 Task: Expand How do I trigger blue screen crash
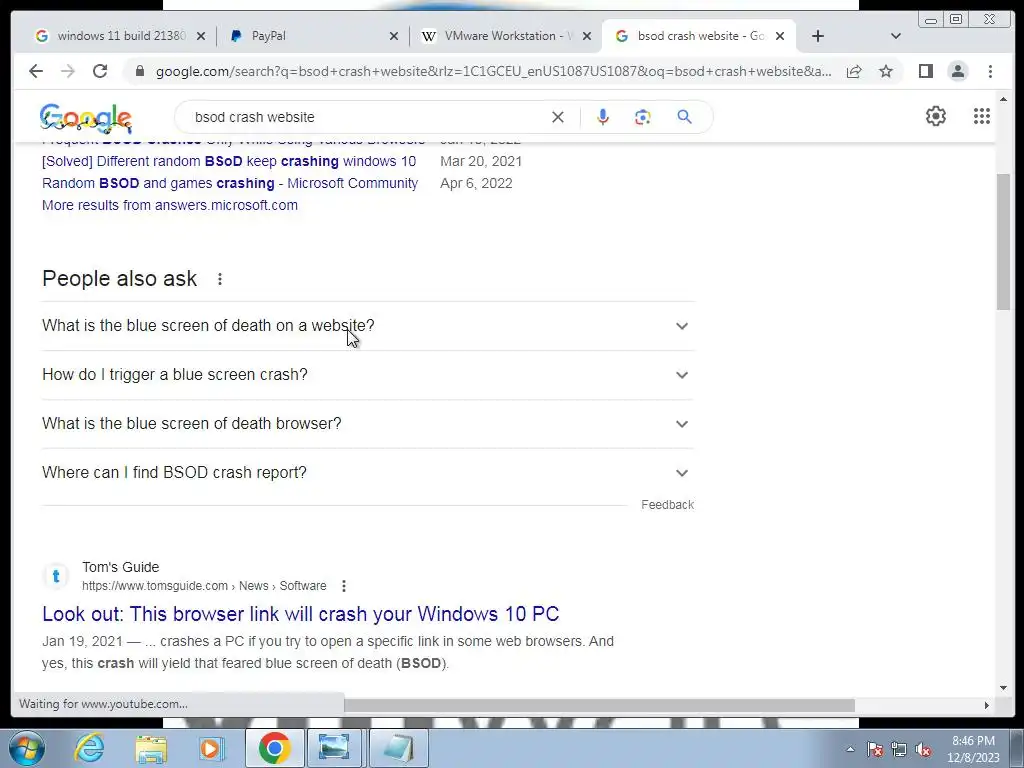point(368,375)
